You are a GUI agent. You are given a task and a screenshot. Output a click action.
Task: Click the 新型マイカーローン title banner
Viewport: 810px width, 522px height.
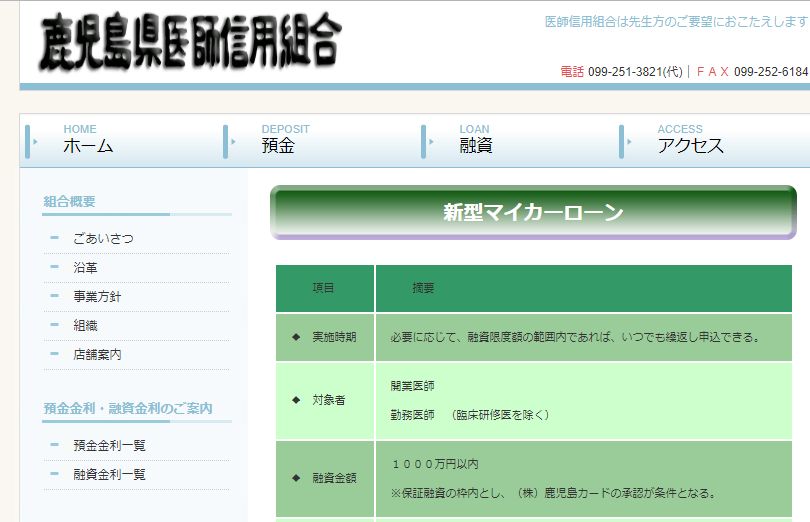[x=533, y=212]
